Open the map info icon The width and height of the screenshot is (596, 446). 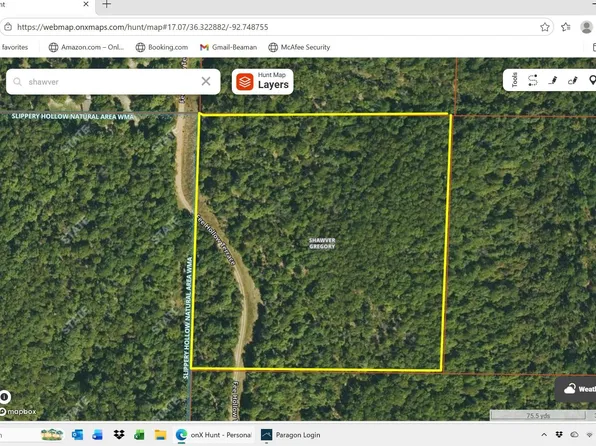click(5, 397)
